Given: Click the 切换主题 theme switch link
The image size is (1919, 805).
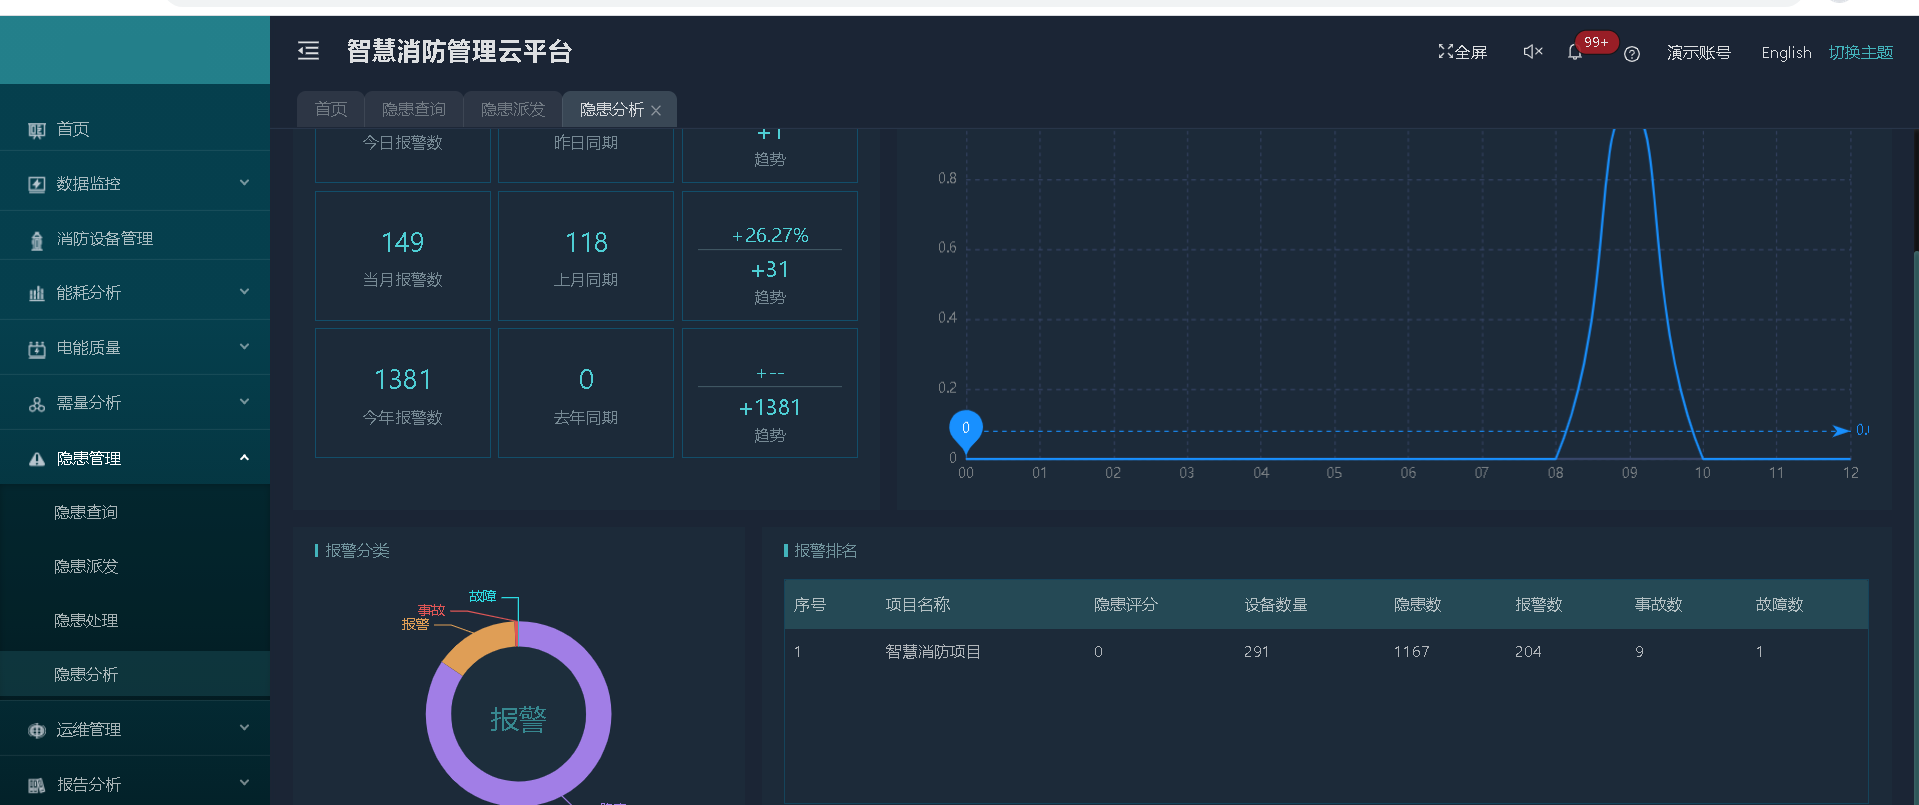Looking at the screenshot, I should pyautogui.click(x=1860, y=53).
